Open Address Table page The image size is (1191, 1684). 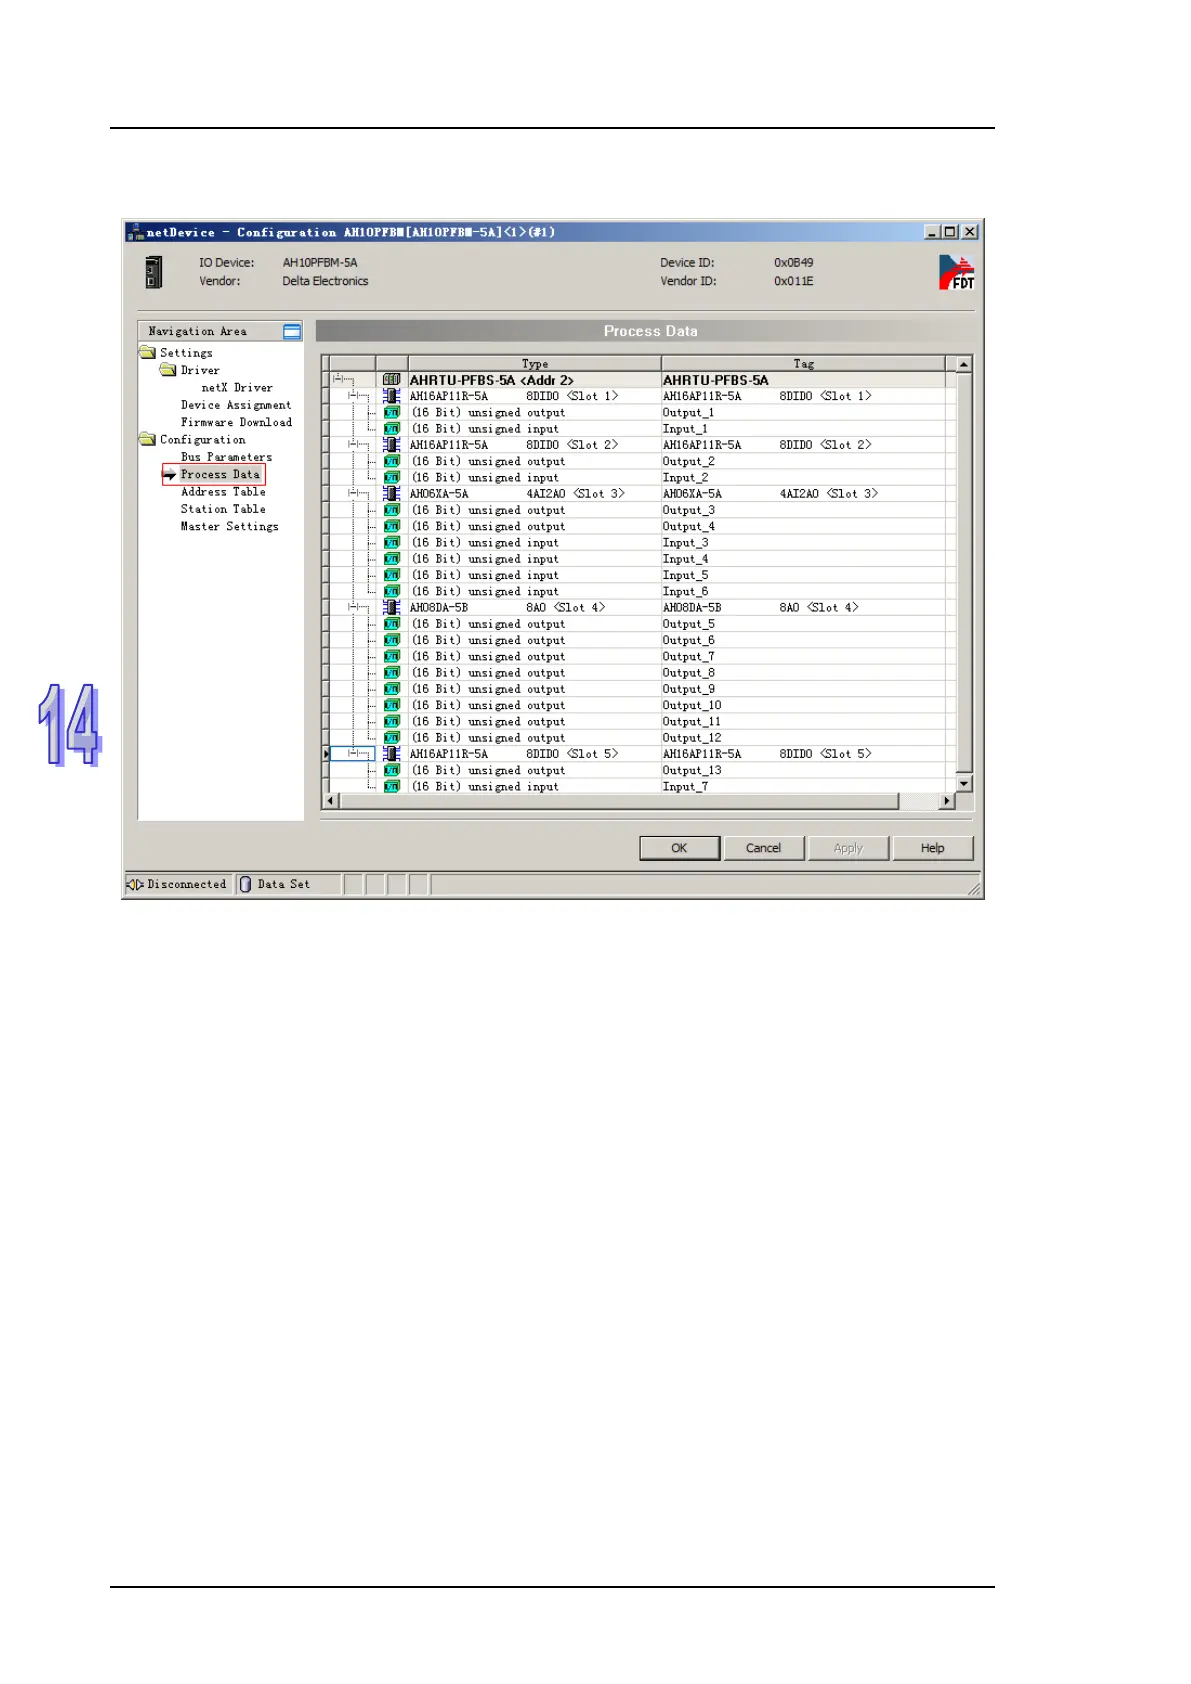click(x=223, y=492)
